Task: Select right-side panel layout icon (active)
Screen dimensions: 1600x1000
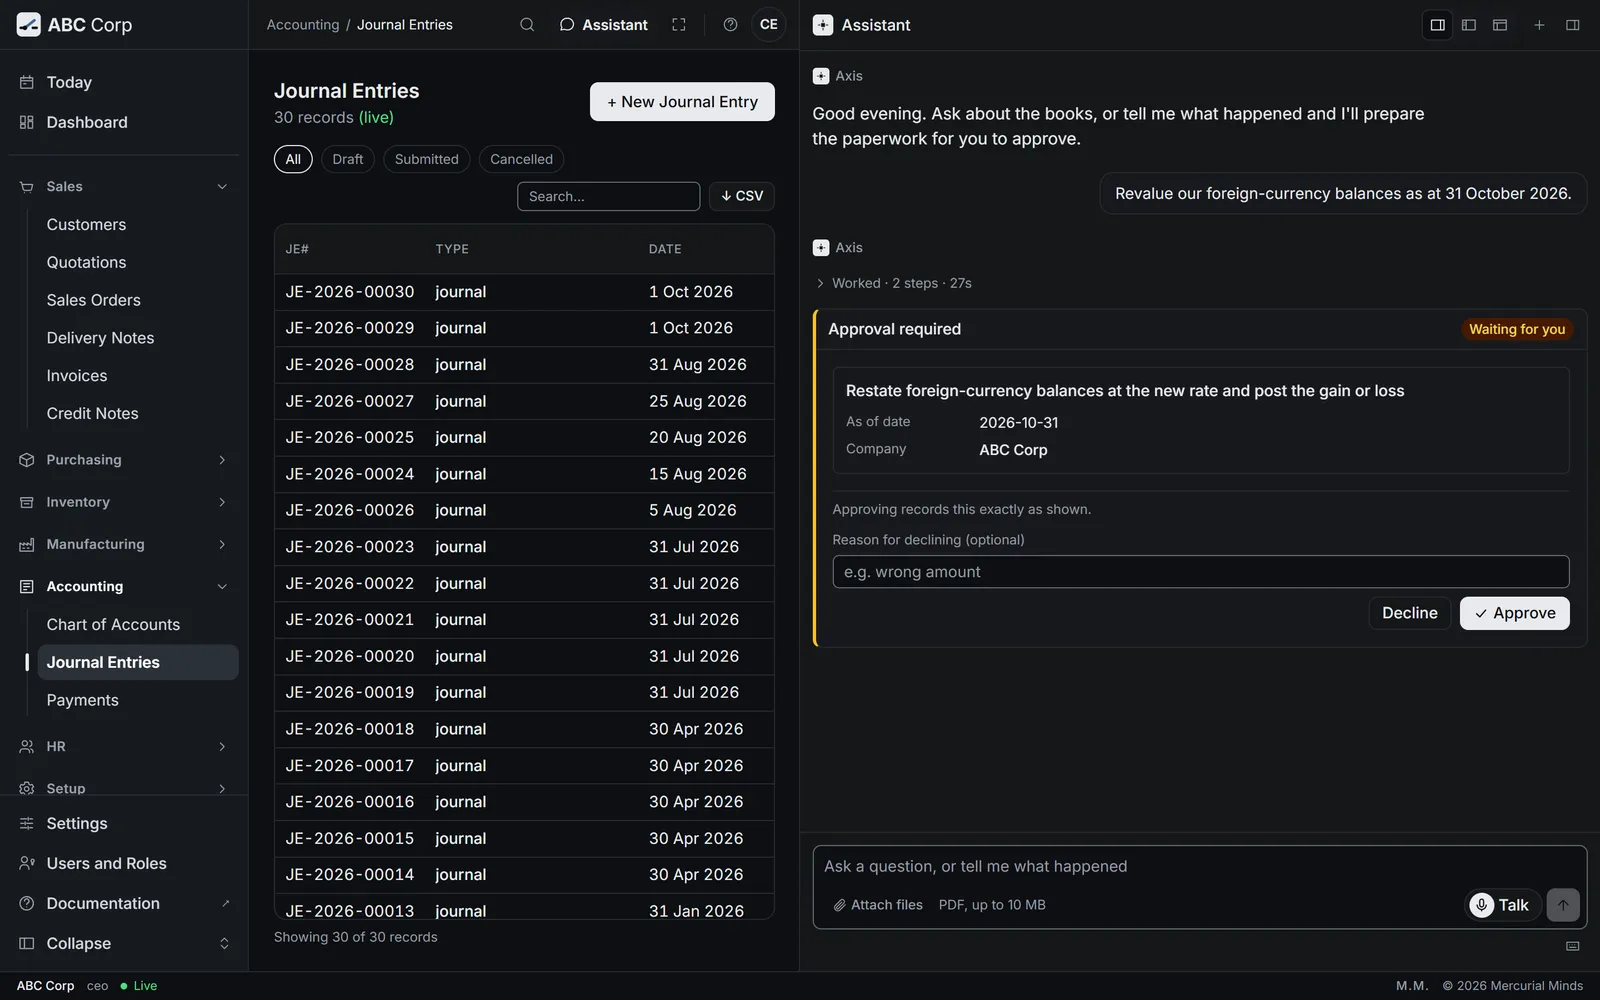Action: [x=1438, y=25]
